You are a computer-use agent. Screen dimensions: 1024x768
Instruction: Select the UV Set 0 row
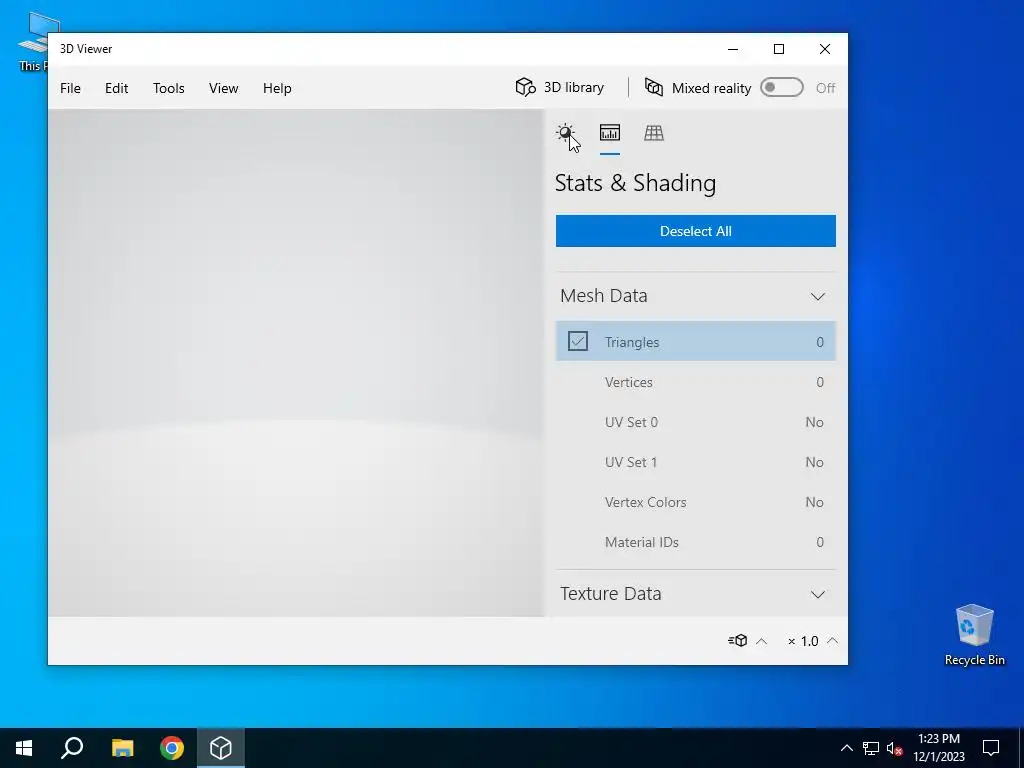click(696, 422)
